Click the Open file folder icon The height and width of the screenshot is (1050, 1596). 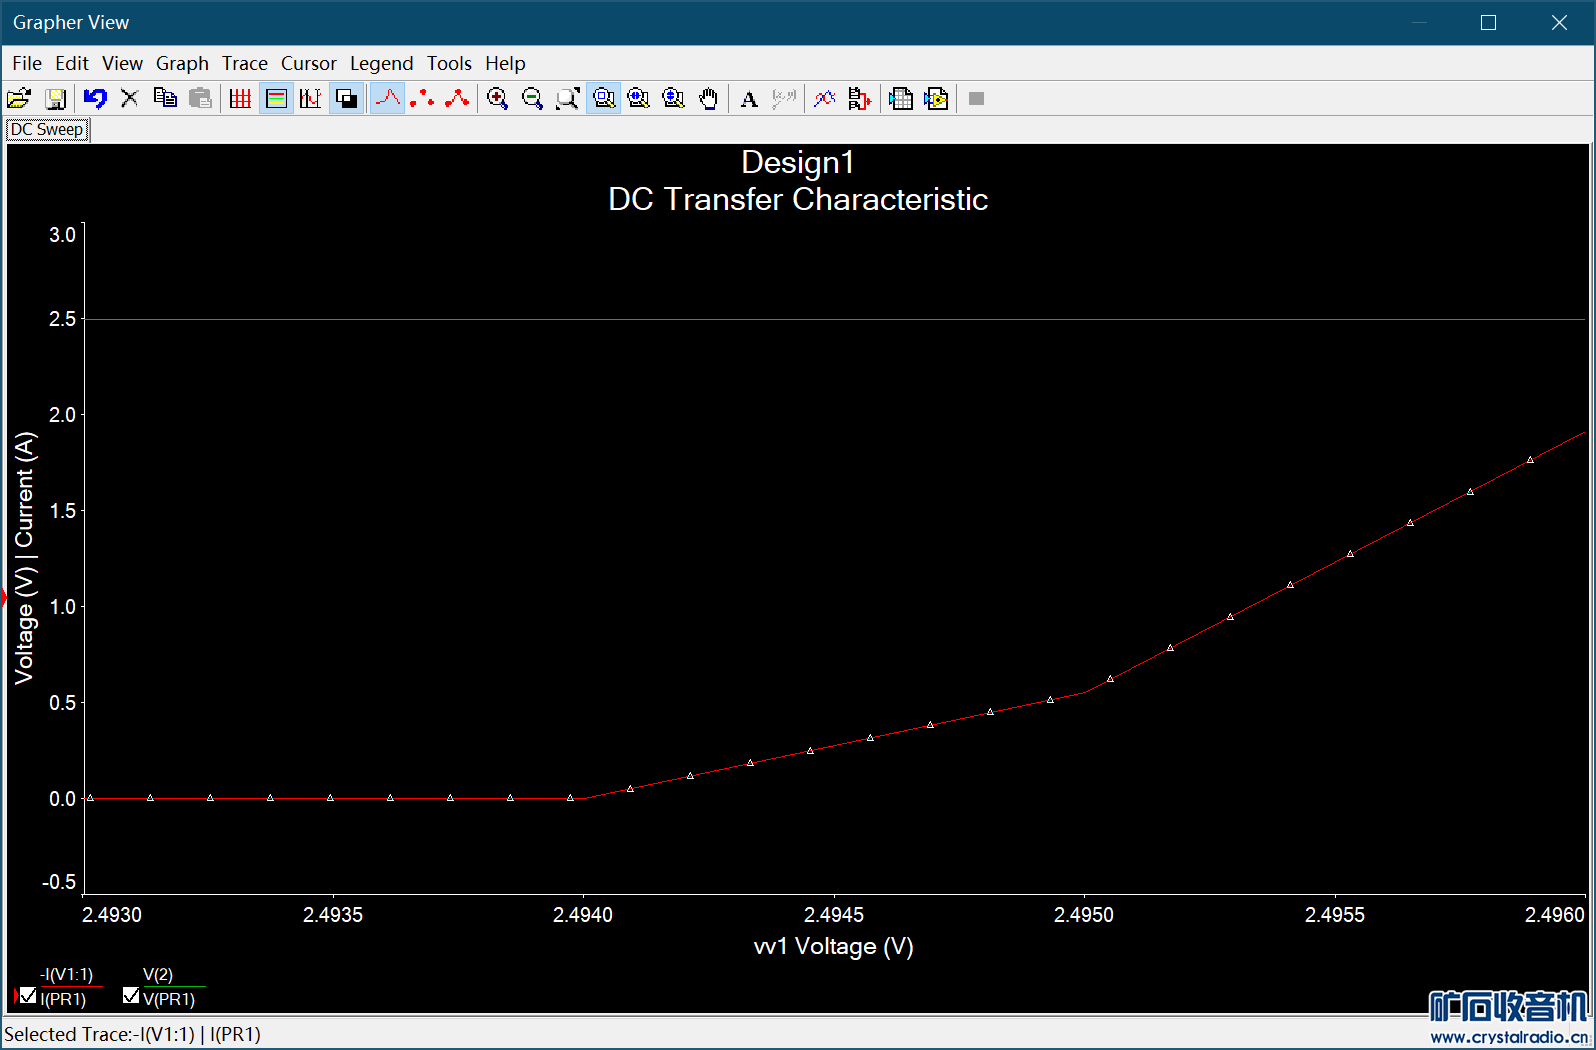click(x=19, y=98)
